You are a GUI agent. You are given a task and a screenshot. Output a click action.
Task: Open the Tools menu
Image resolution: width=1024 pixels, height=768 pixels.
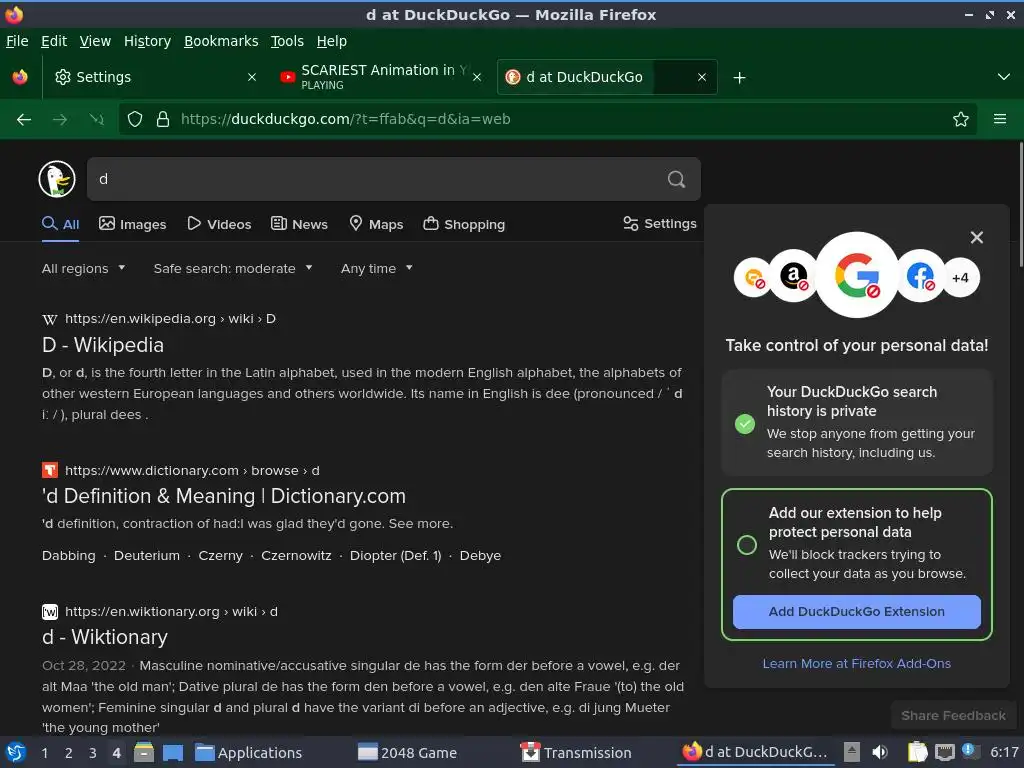(287, 41)
